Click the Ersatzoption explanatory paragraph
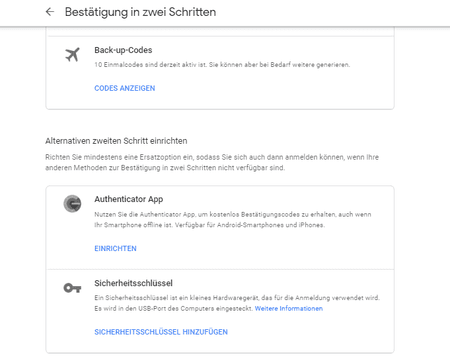The height and width of the screenshot is (361, 450). (212, 162)
